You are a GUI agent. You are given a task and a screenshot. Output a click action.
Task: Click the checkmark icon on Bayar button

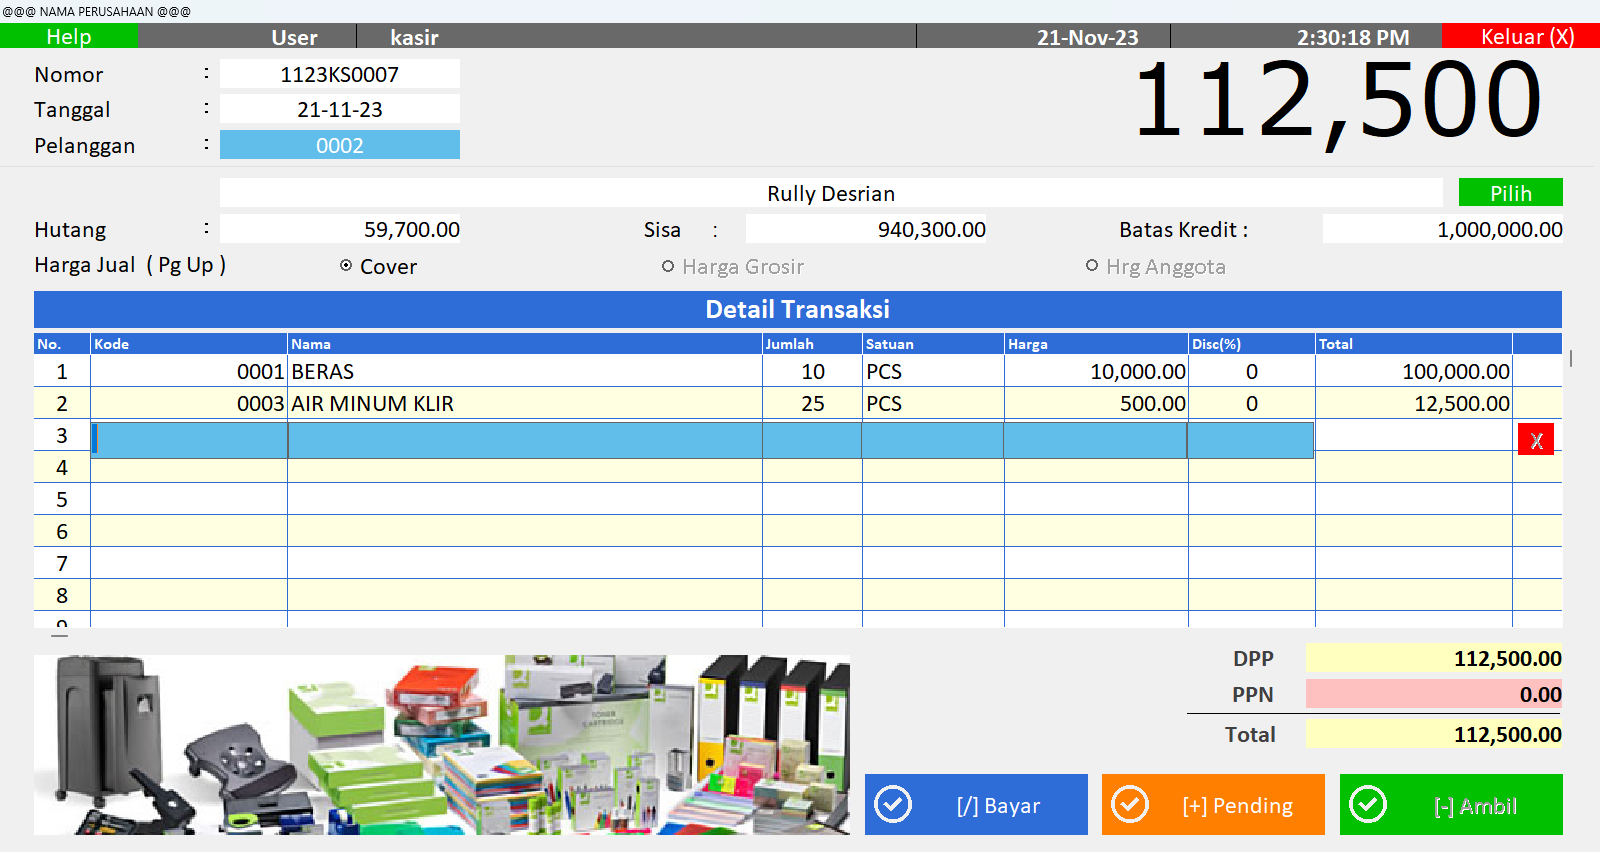893,804
